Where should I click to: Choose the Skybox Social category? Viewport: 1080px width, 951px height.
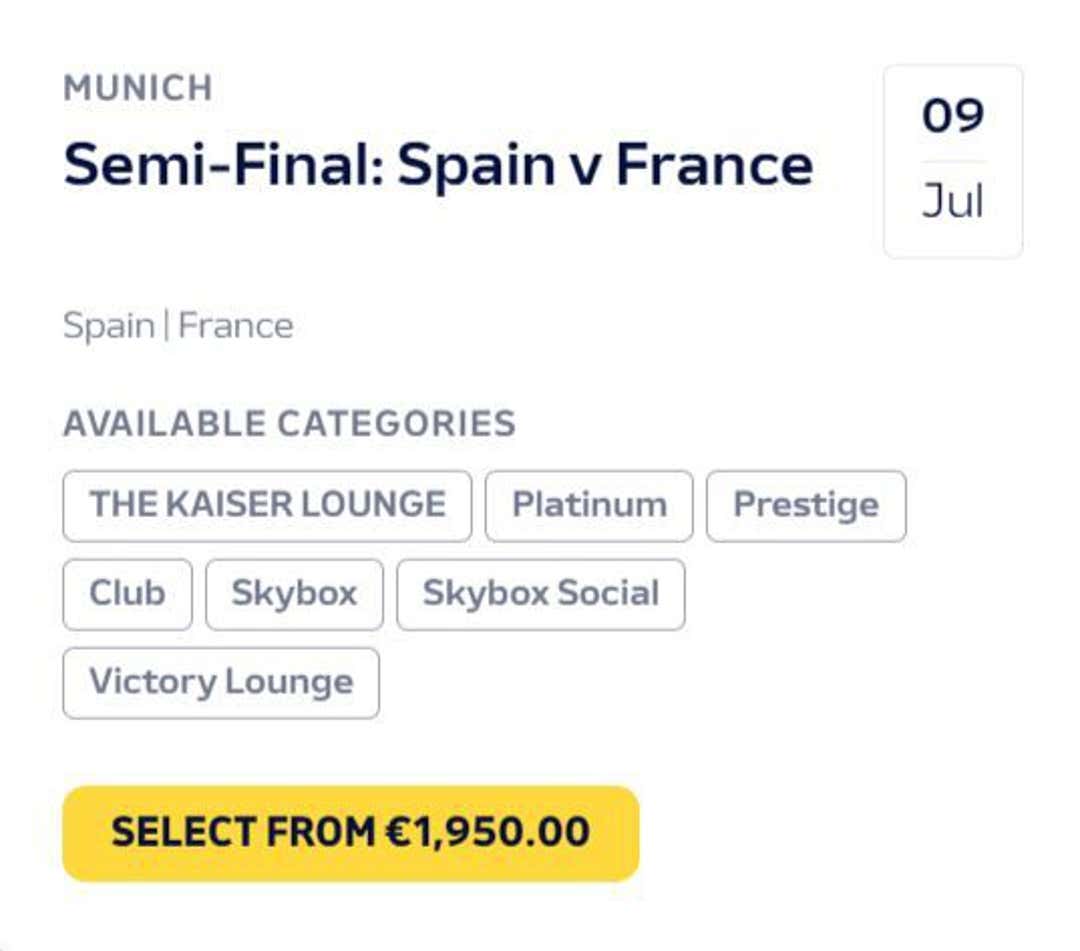(x=540, y=594)
